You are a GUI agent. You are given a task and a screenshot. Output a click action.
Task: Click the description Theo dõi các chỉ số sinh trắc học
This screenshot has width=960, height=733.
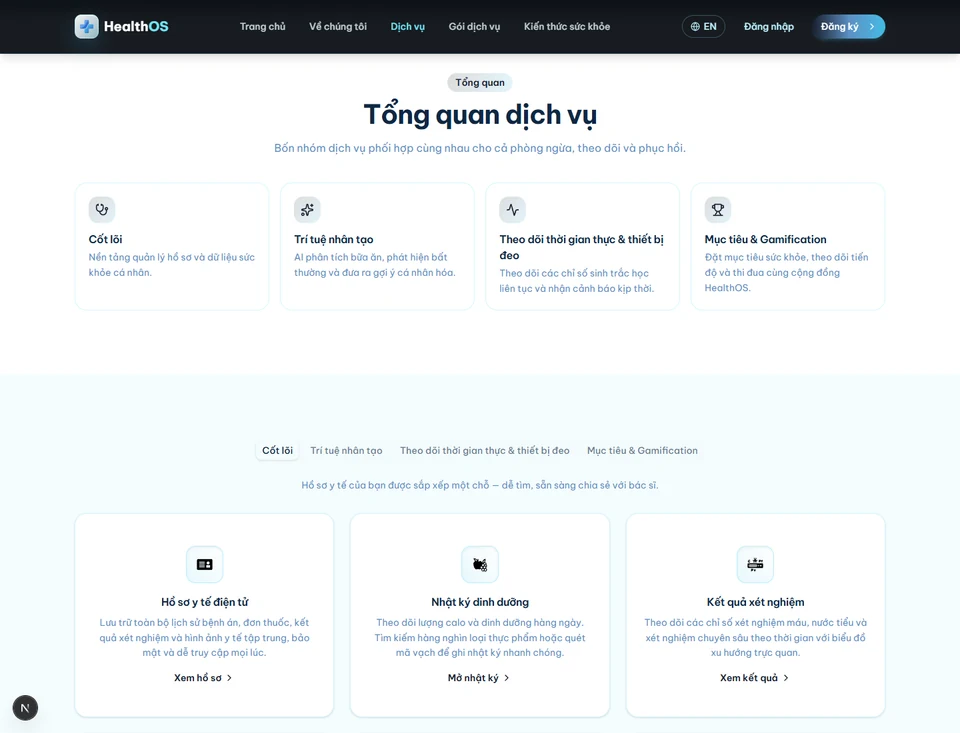[577, 280]
